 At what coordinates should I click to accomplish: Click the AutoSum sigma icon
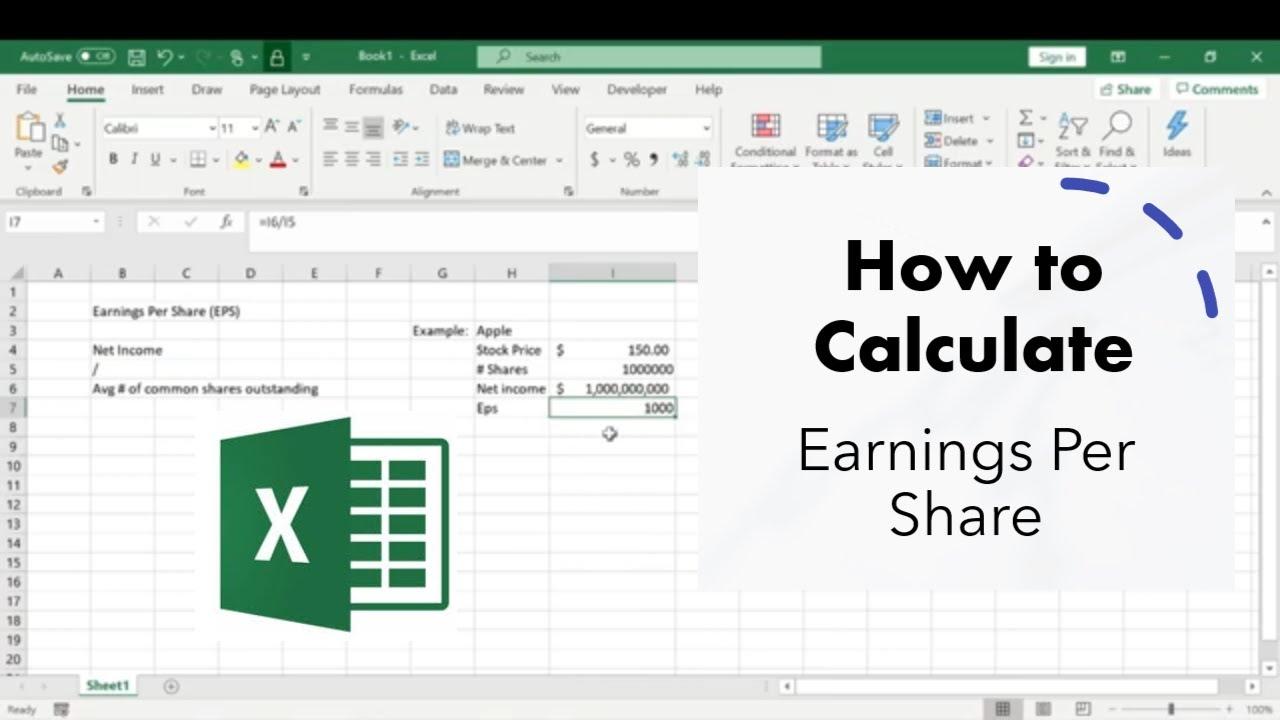tap(1026, 117)
